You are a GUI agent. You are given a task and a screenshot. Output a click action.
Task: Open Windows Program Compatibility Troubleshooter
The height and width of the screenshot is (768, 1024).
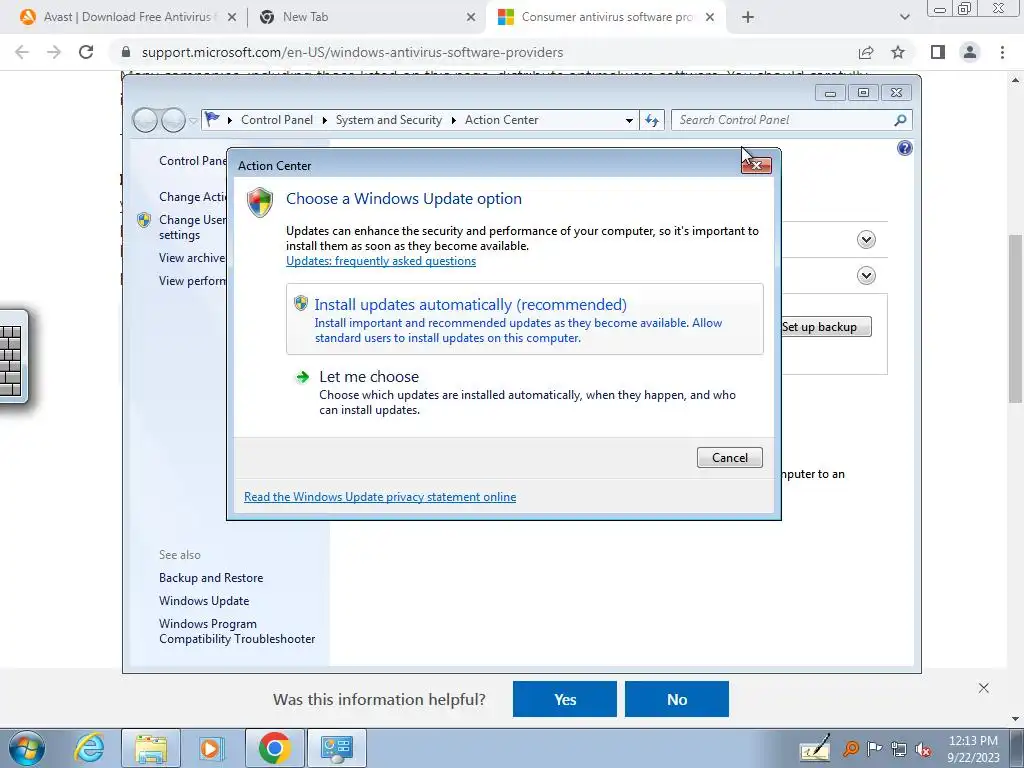pyautogui.click(x=237, y=632)
